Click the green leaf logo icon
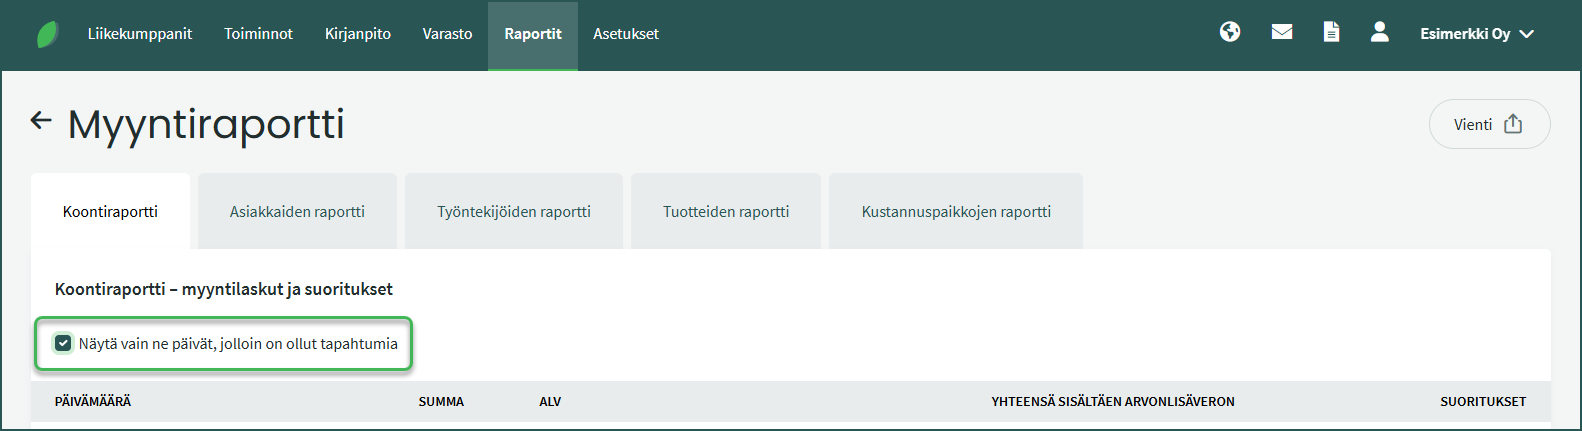Image resolution: width=1582 pixels, height=431 pixels. click(47, 34)
